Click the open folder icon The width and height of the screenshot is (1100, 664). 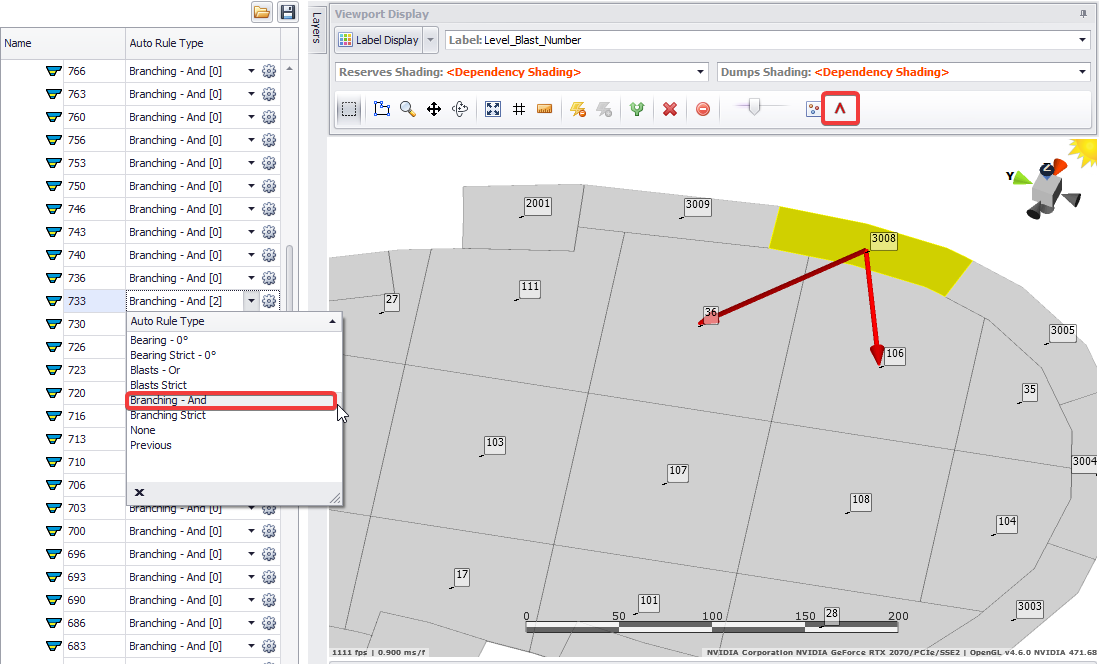pos(262,12)
